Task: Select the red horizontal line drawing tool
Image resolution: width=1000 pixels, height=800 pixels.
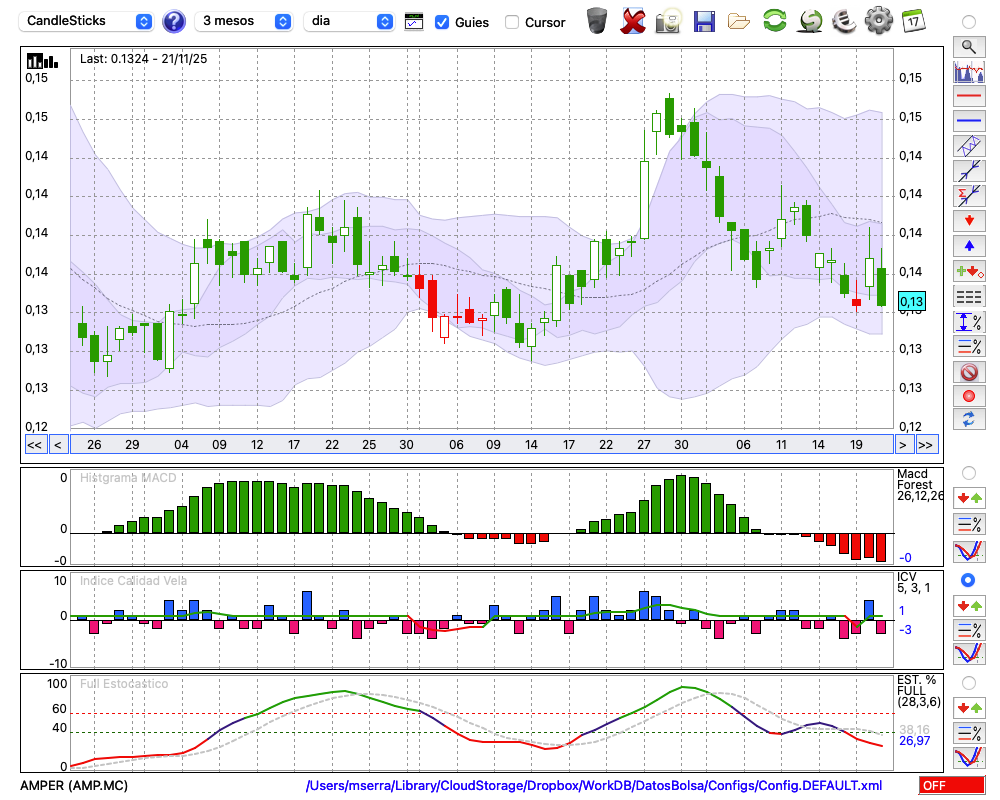Action: point(968,97)
